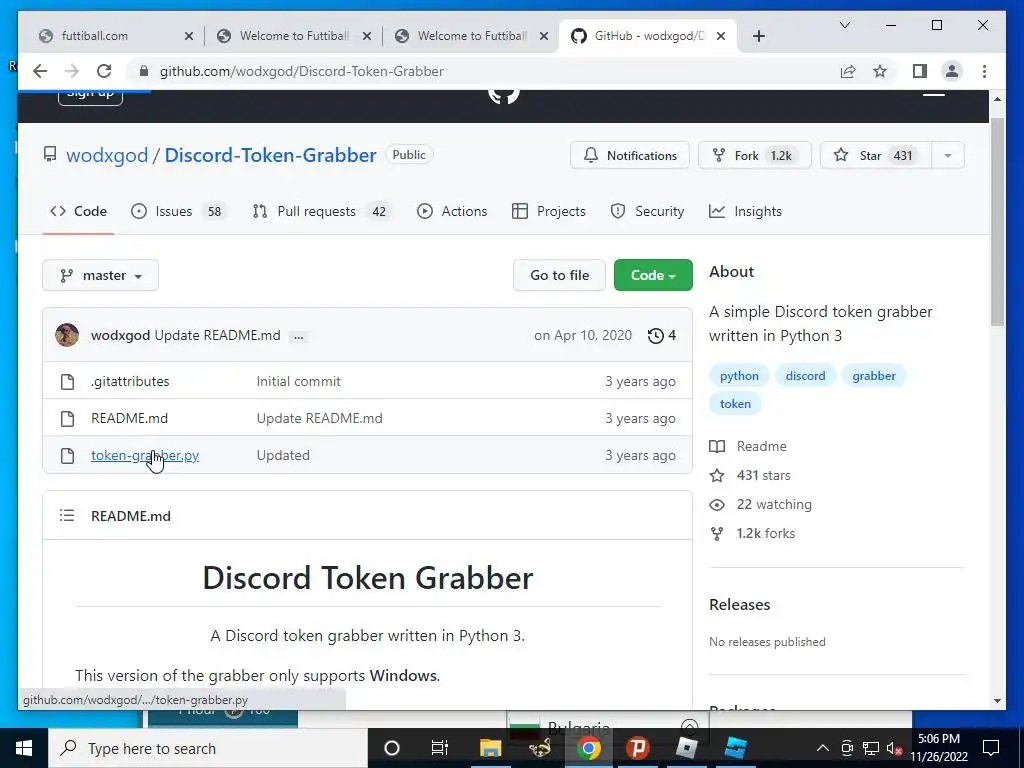Open Task View on the taskbar
Image resolution: width=1024 pixels, height=768 pixels.
(x=440, y=748)
